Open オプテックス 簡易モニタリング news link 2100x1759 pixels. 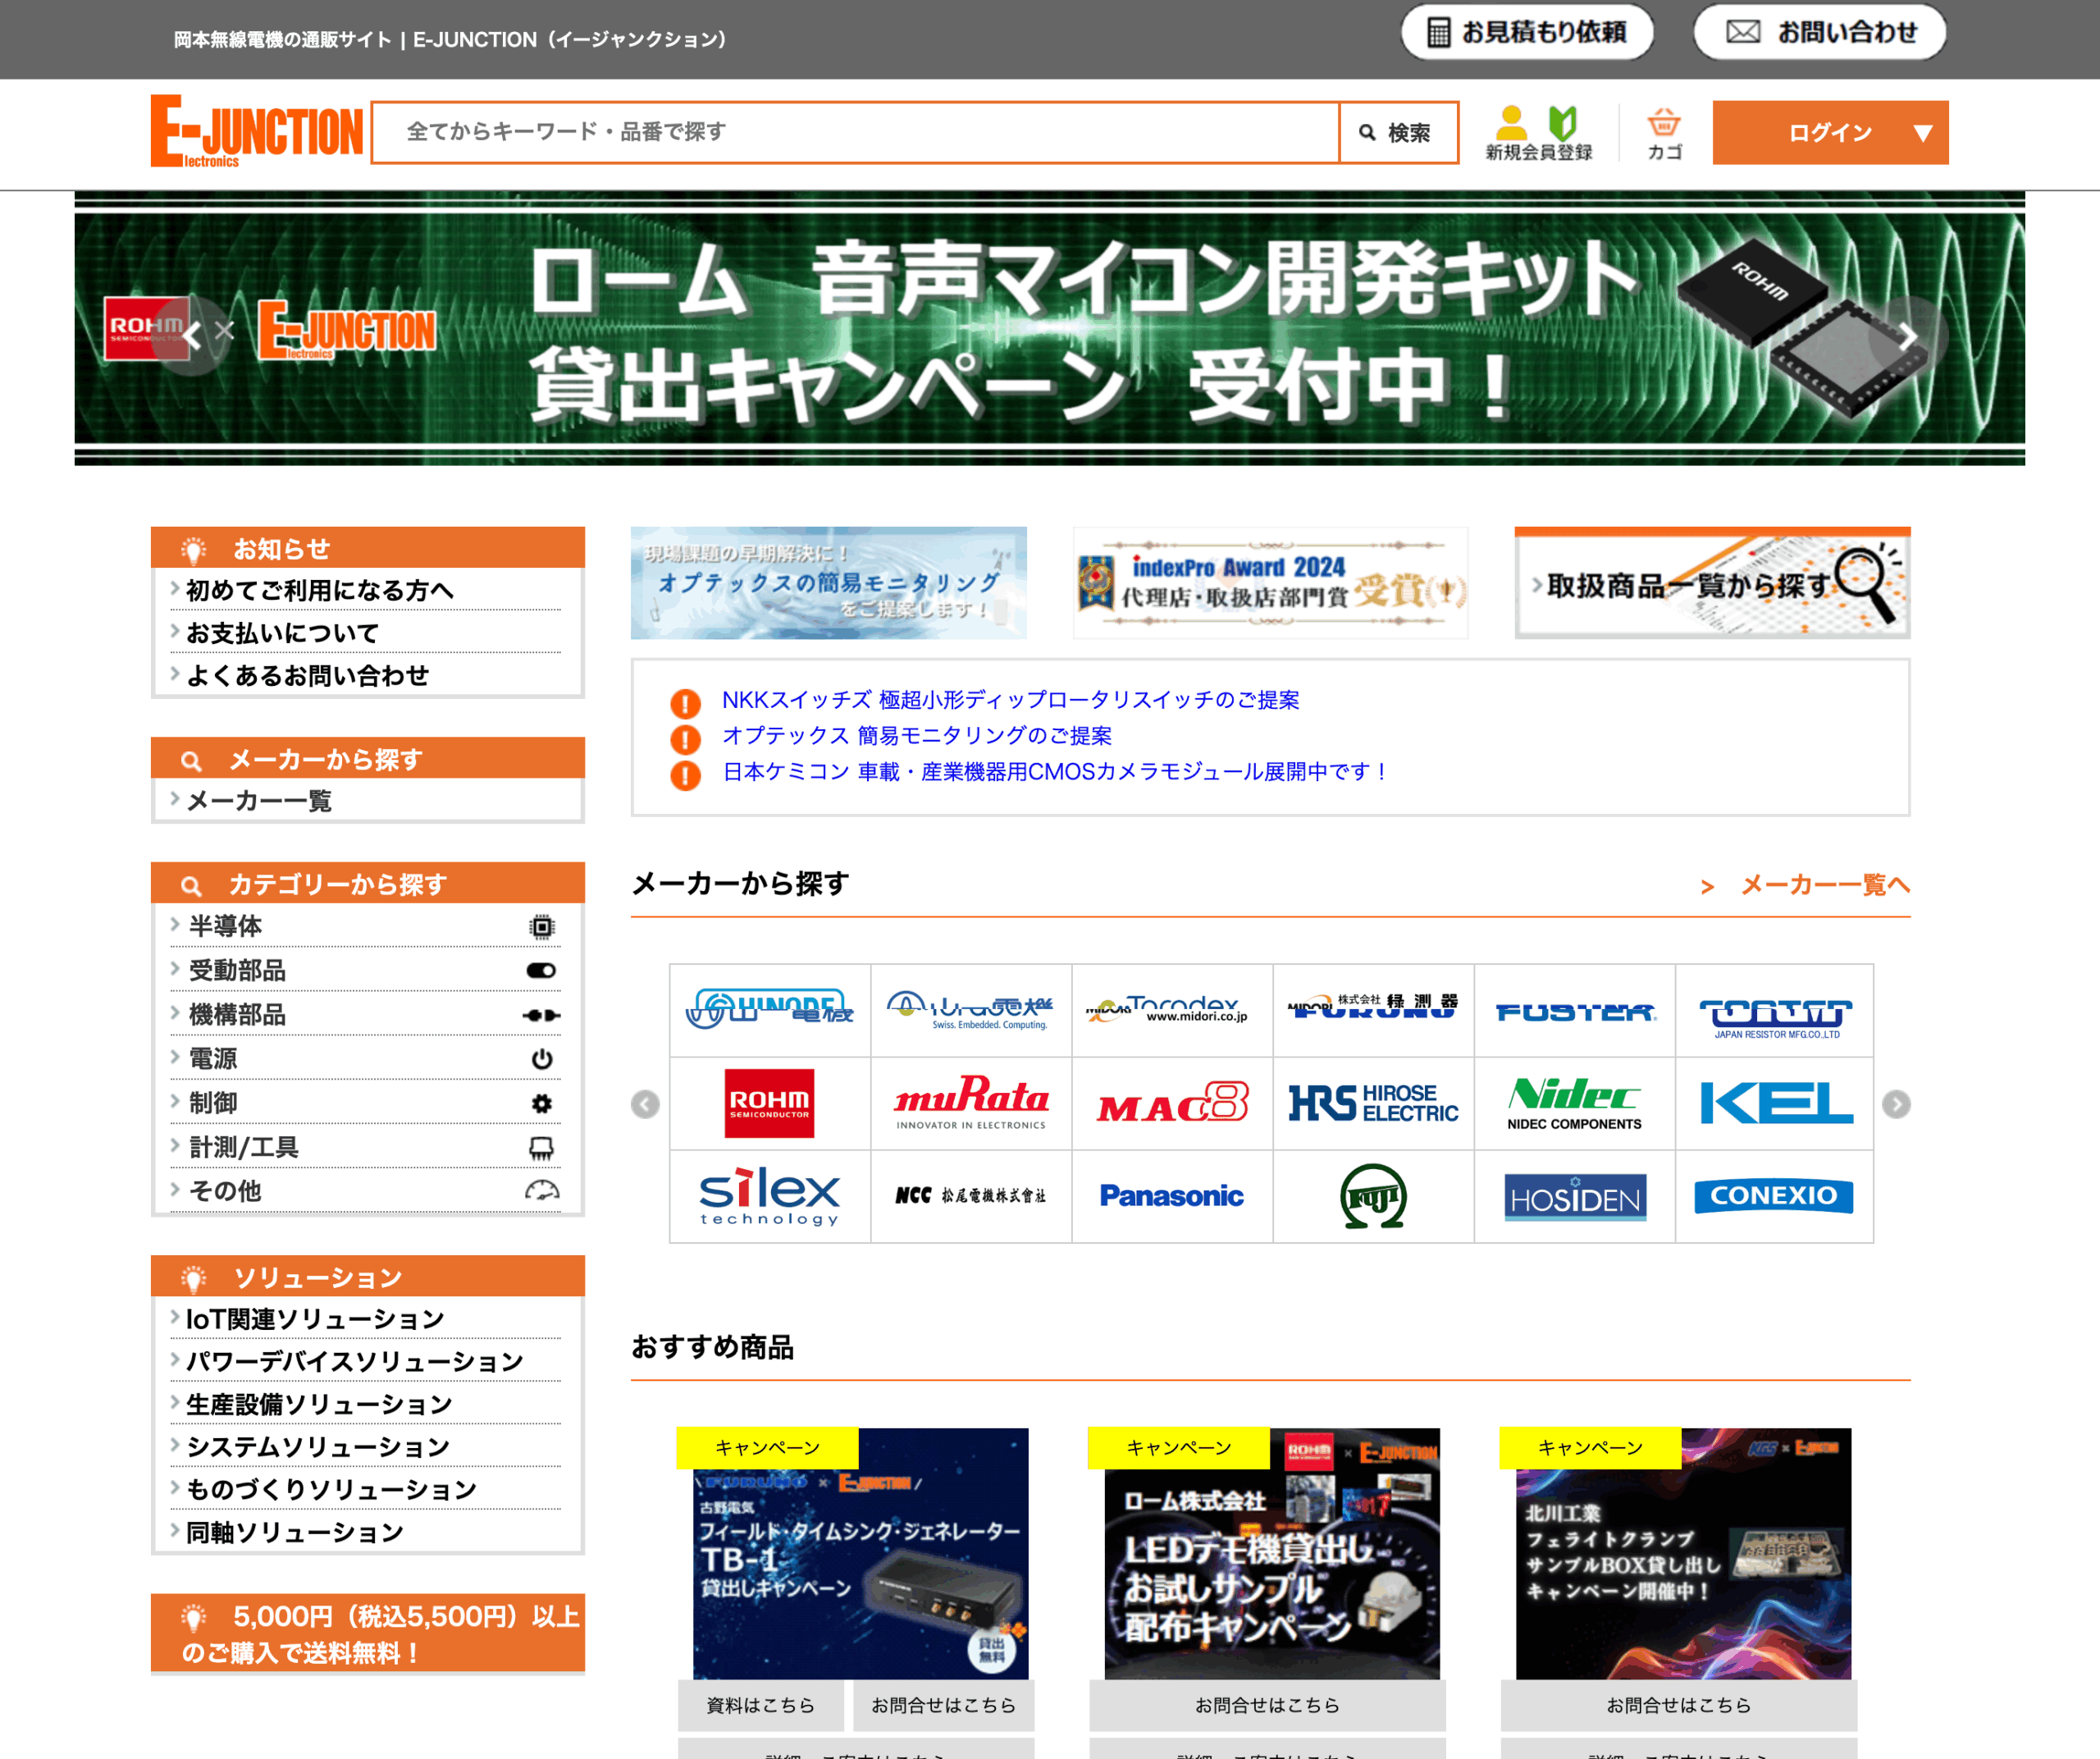coord(917,735)
